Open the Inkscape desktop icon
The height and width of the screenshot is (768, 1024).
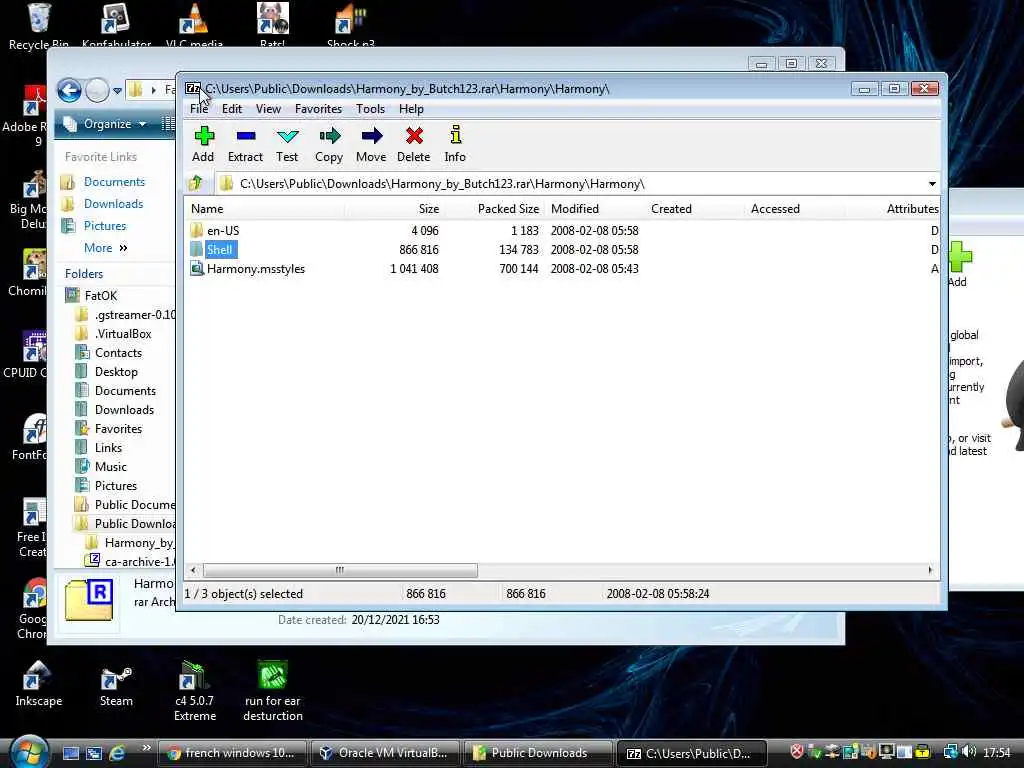tap(39, 684)
